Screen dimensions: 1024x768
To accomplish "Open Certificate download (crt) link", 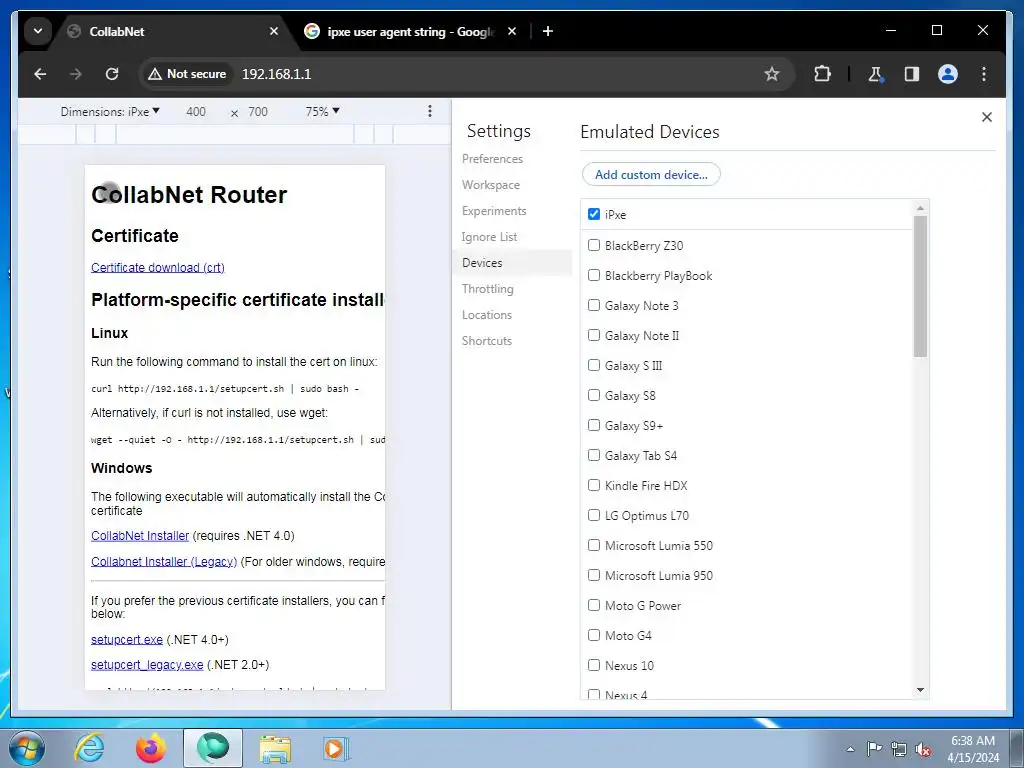I will [157, 267].
